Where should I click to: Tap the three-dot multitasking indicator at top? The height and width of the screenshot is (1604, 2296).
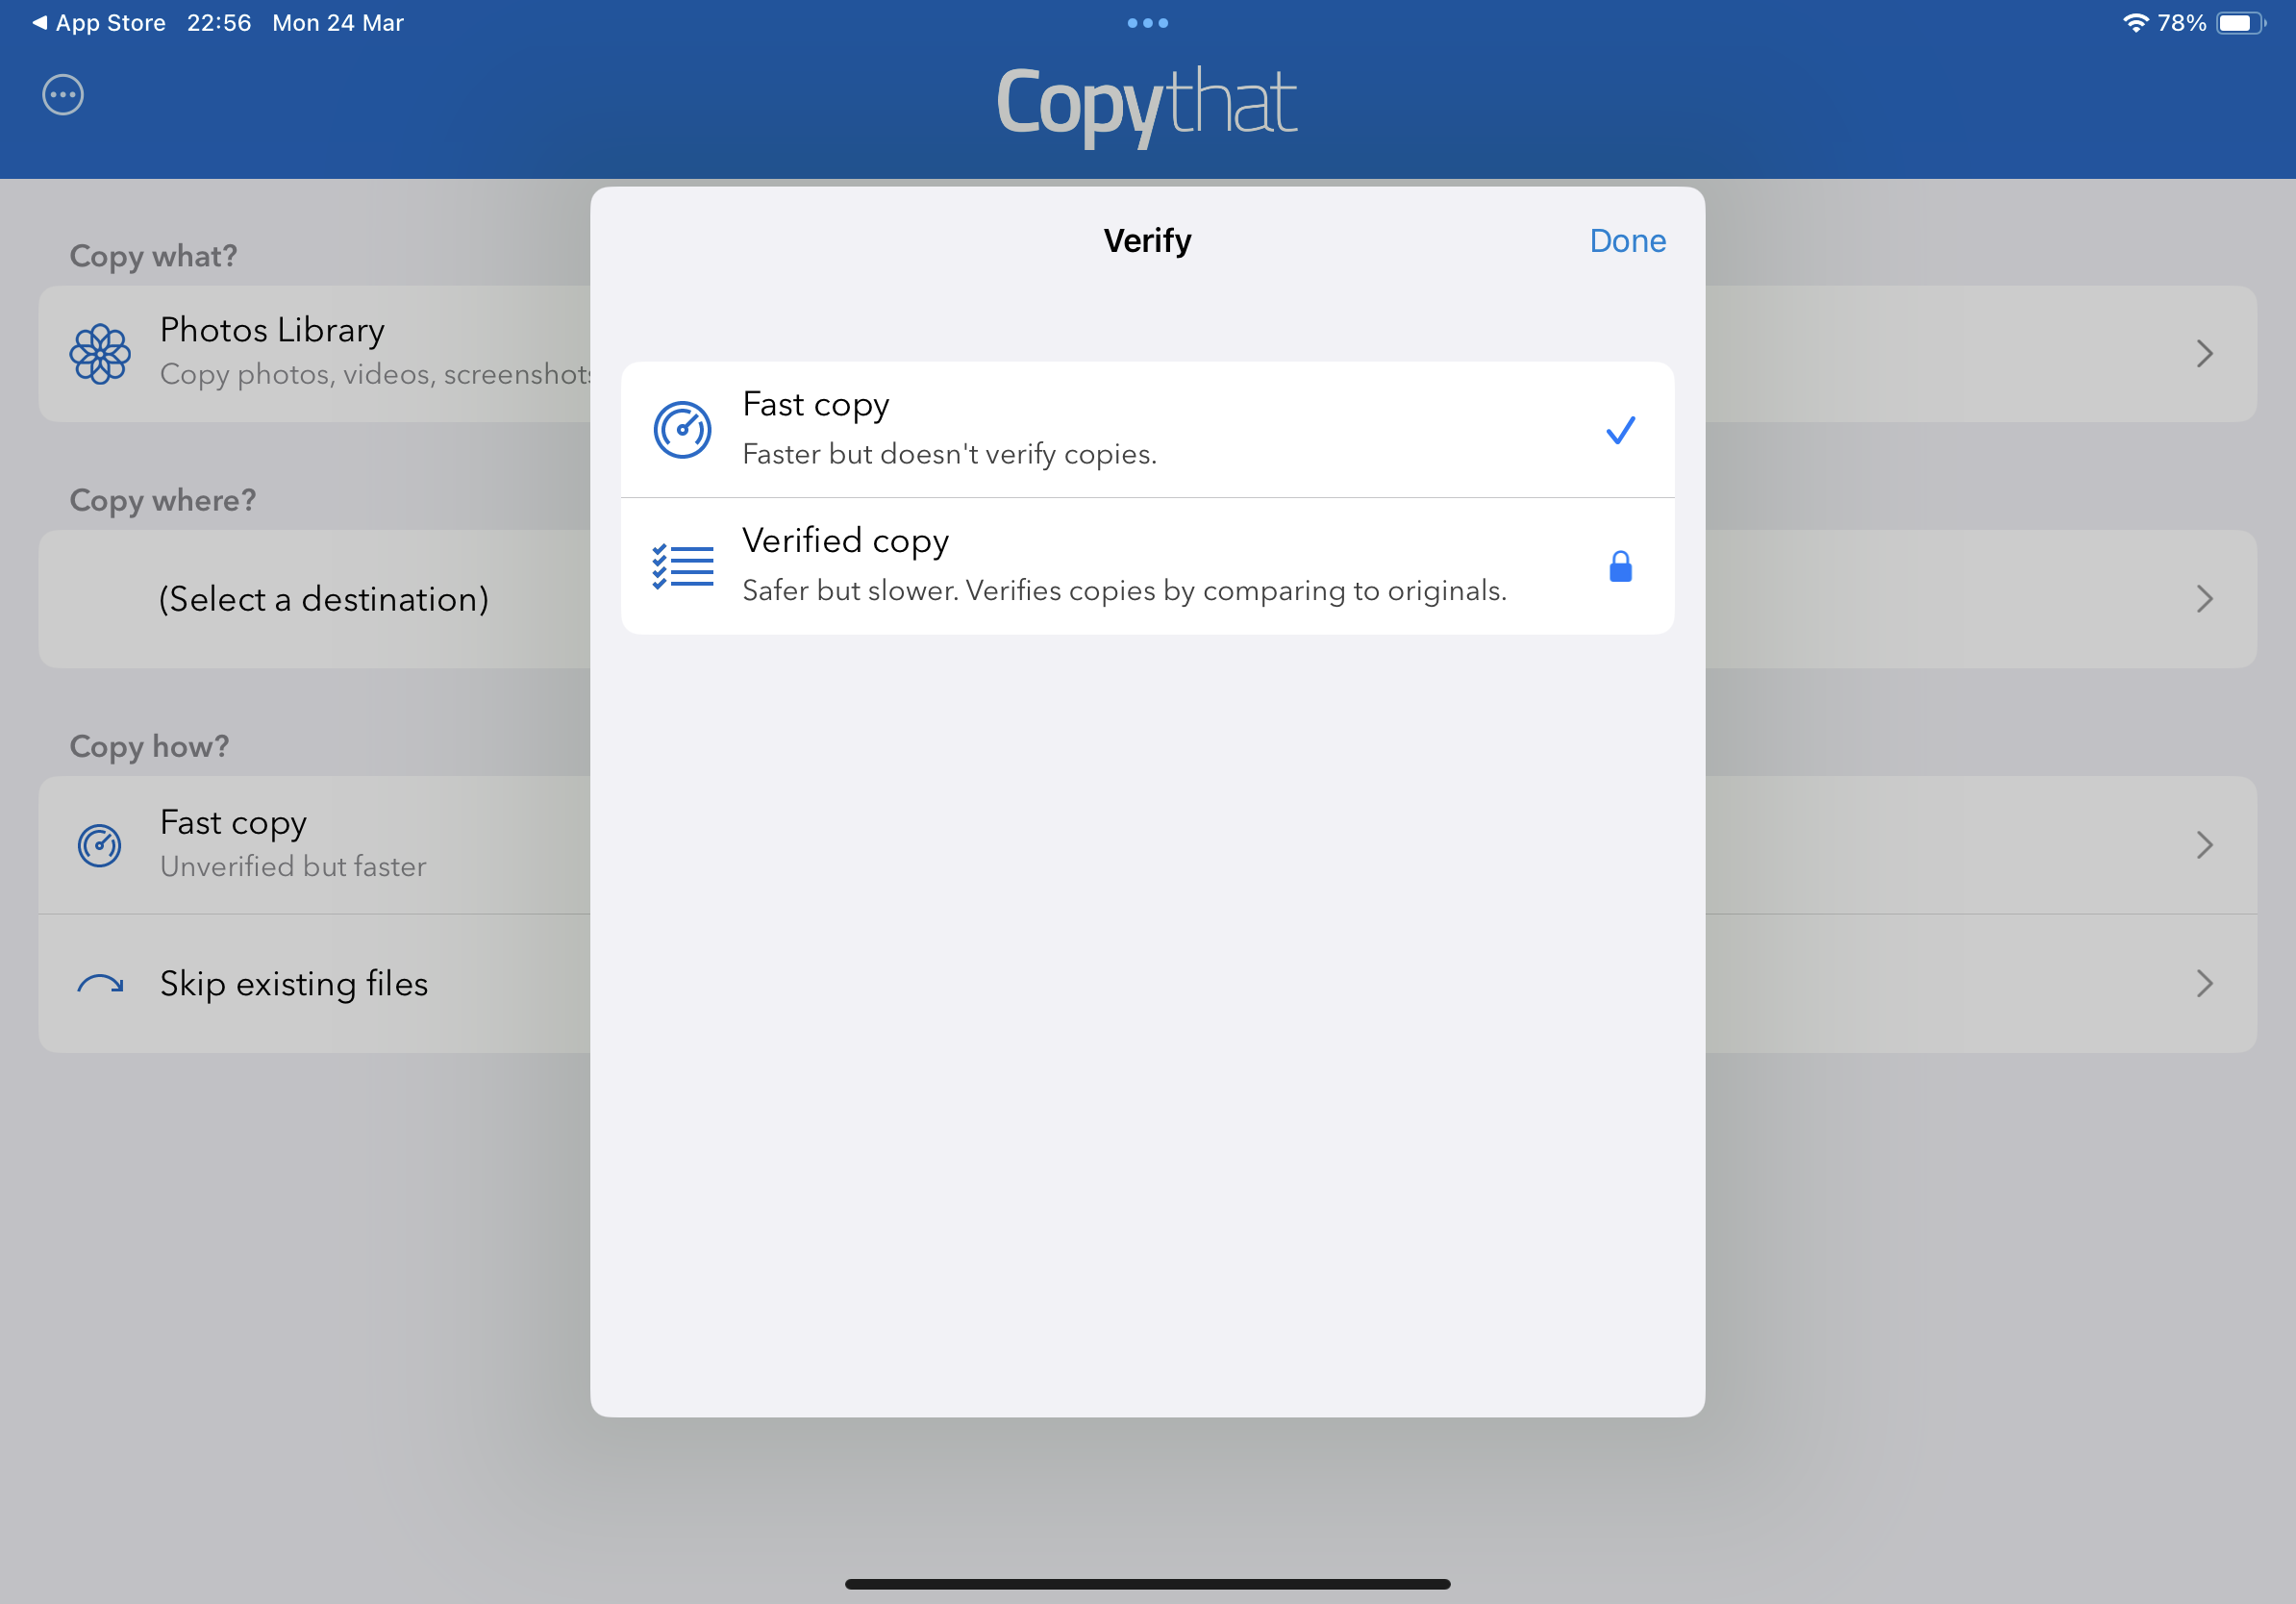click(1147, 23)
